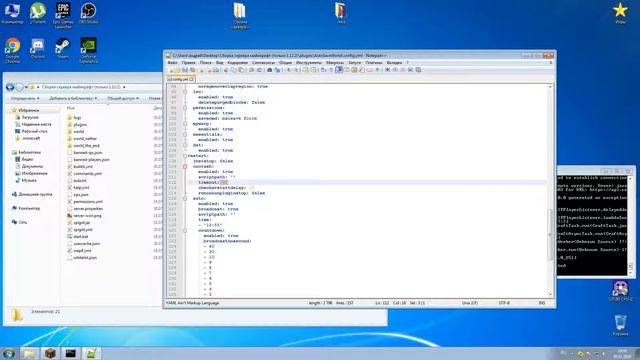Click the editor vertical scrollbar thumb
This screenshot has width=640, height=360.
pyautogui.click(x=550, y=235)
